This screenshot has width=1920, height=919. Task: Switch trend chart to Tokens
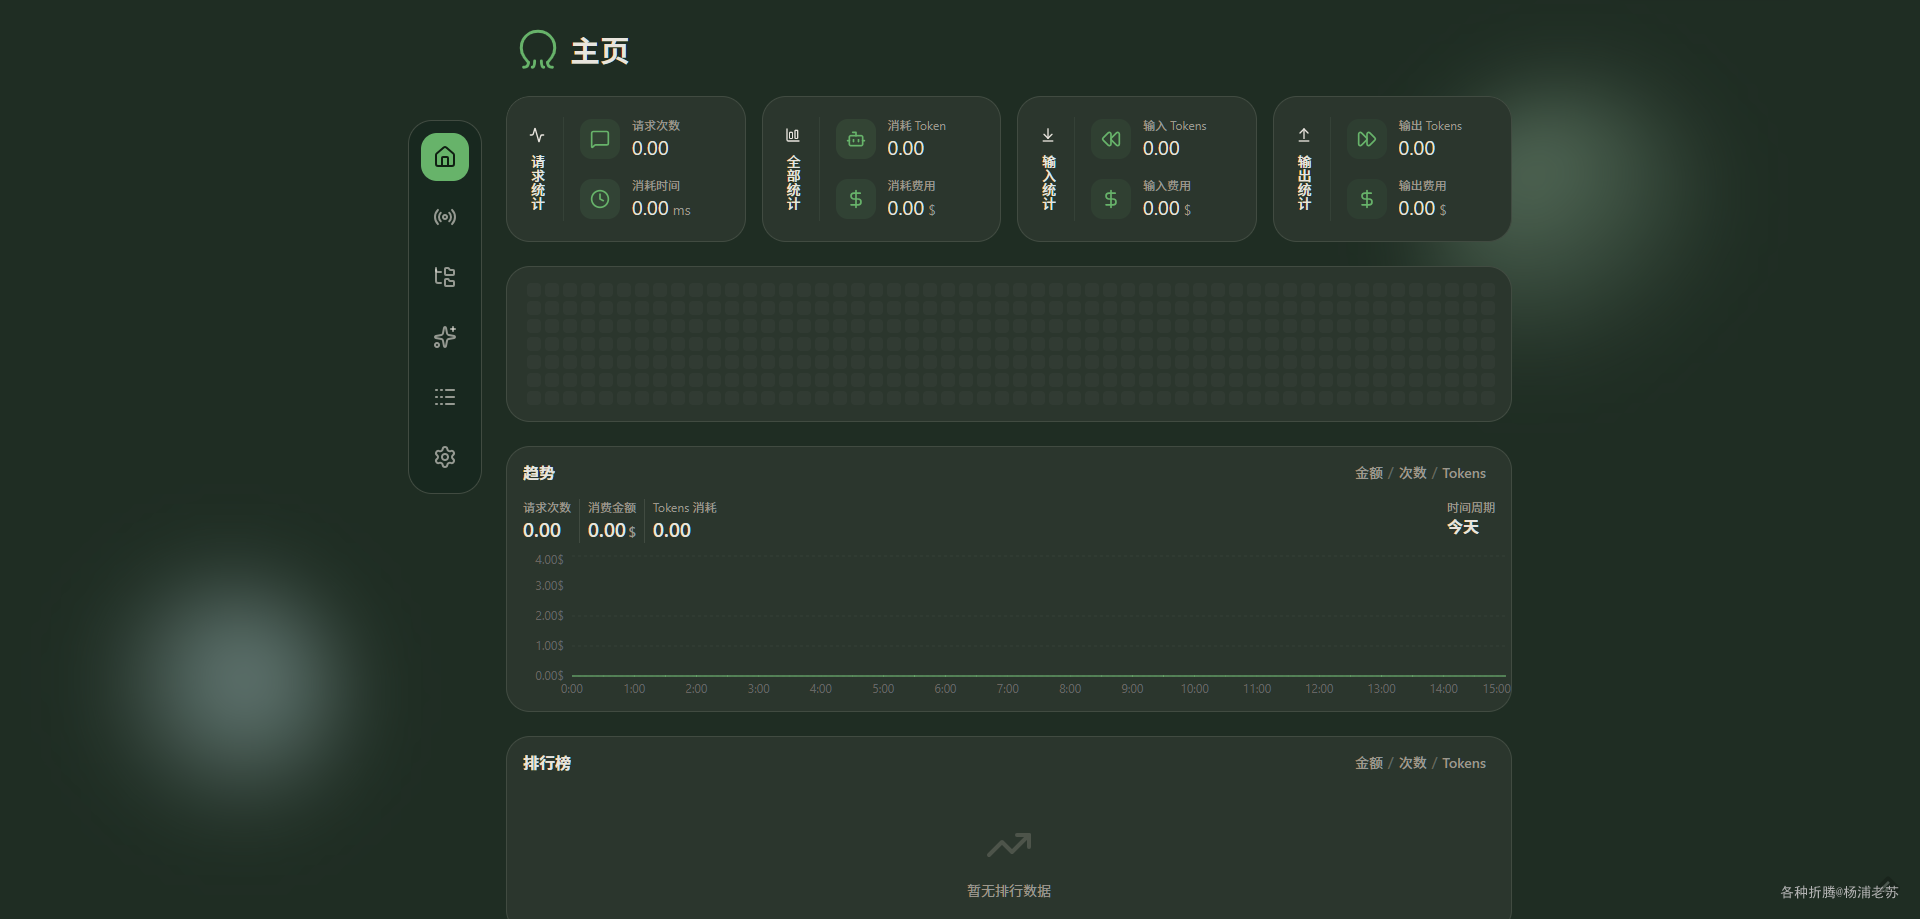click(x=1464, y=473)
